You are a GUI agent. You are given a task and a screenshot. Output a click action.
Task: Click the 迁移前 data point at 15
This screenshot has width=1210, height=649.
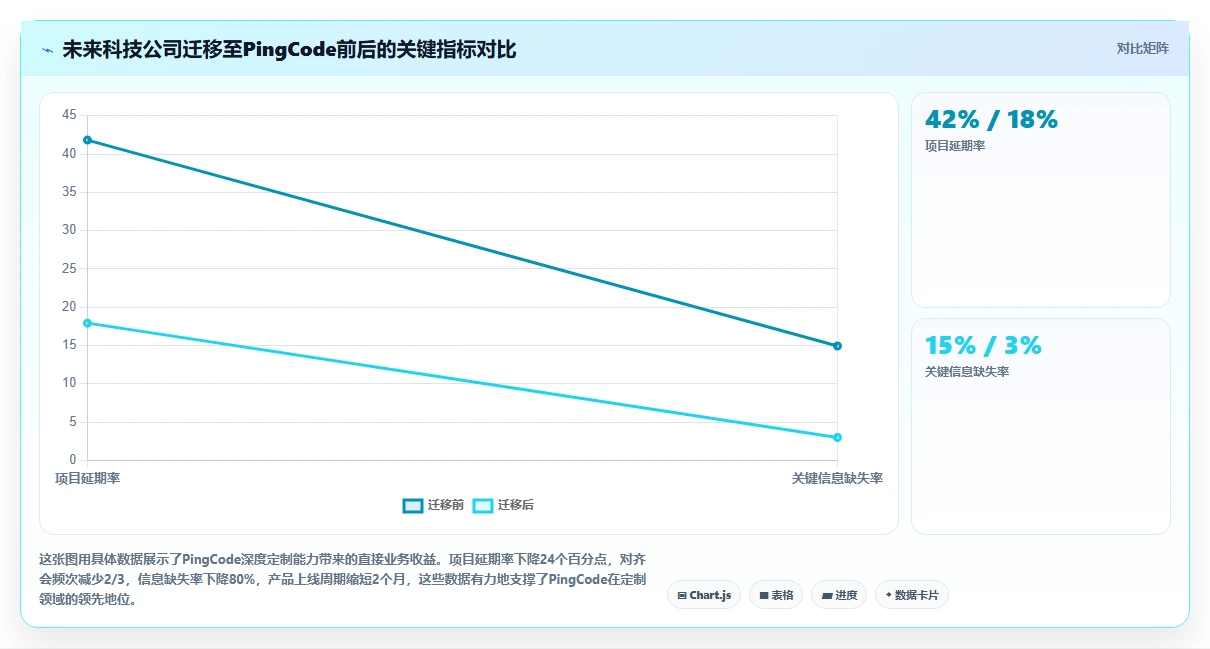[837, 346]
